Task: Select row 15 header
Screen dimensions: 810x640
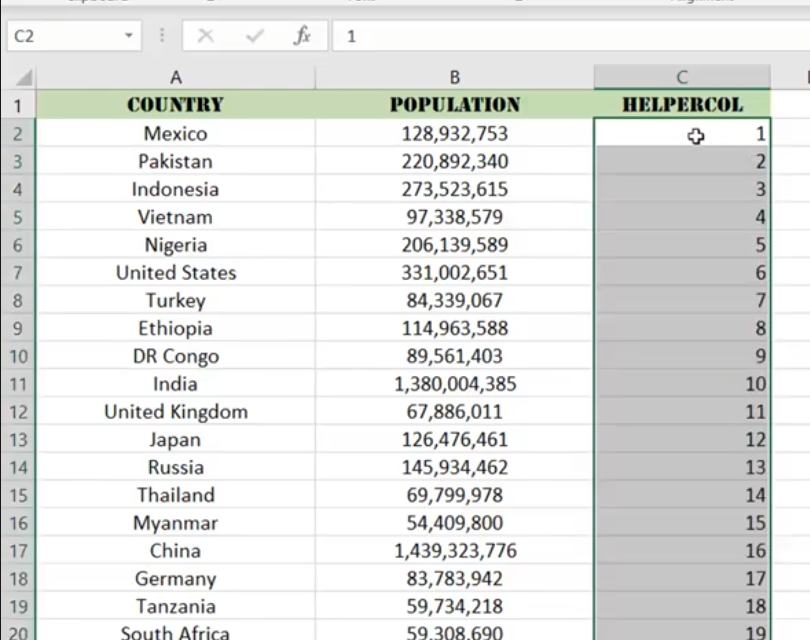Action: [x=18, y=495]
